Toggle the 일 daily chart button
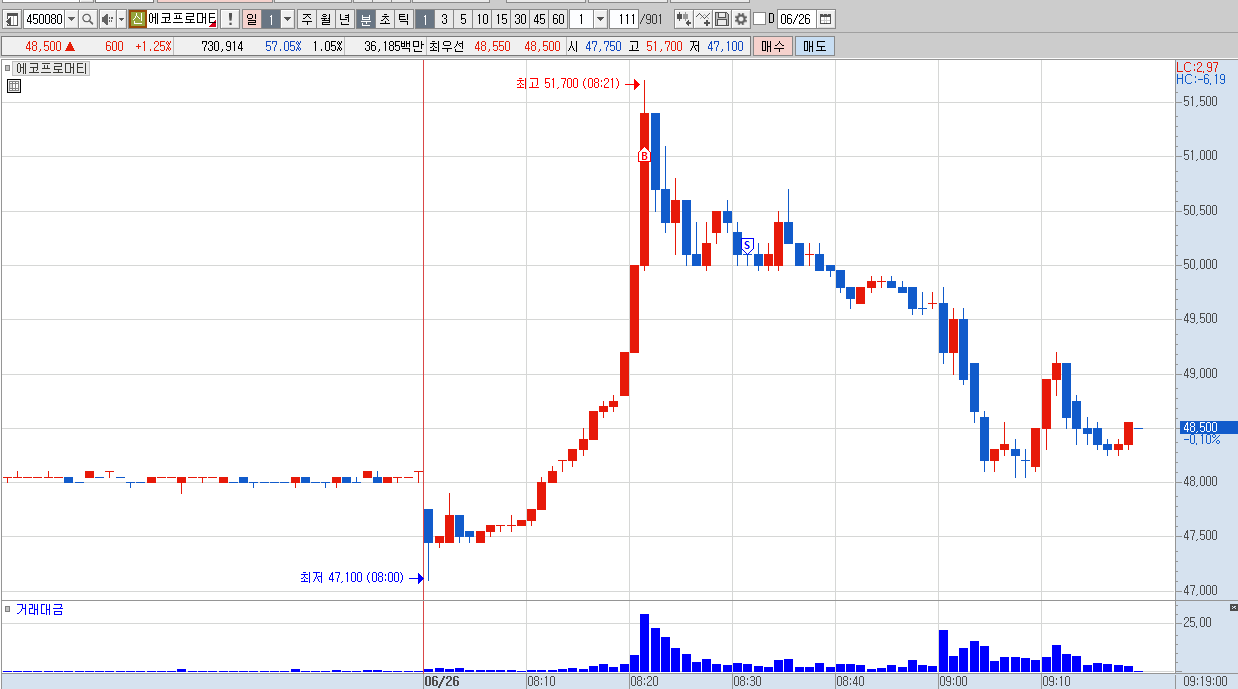Image resolution: width=1238 pixels, height=689 pixels. click(251, 19)
